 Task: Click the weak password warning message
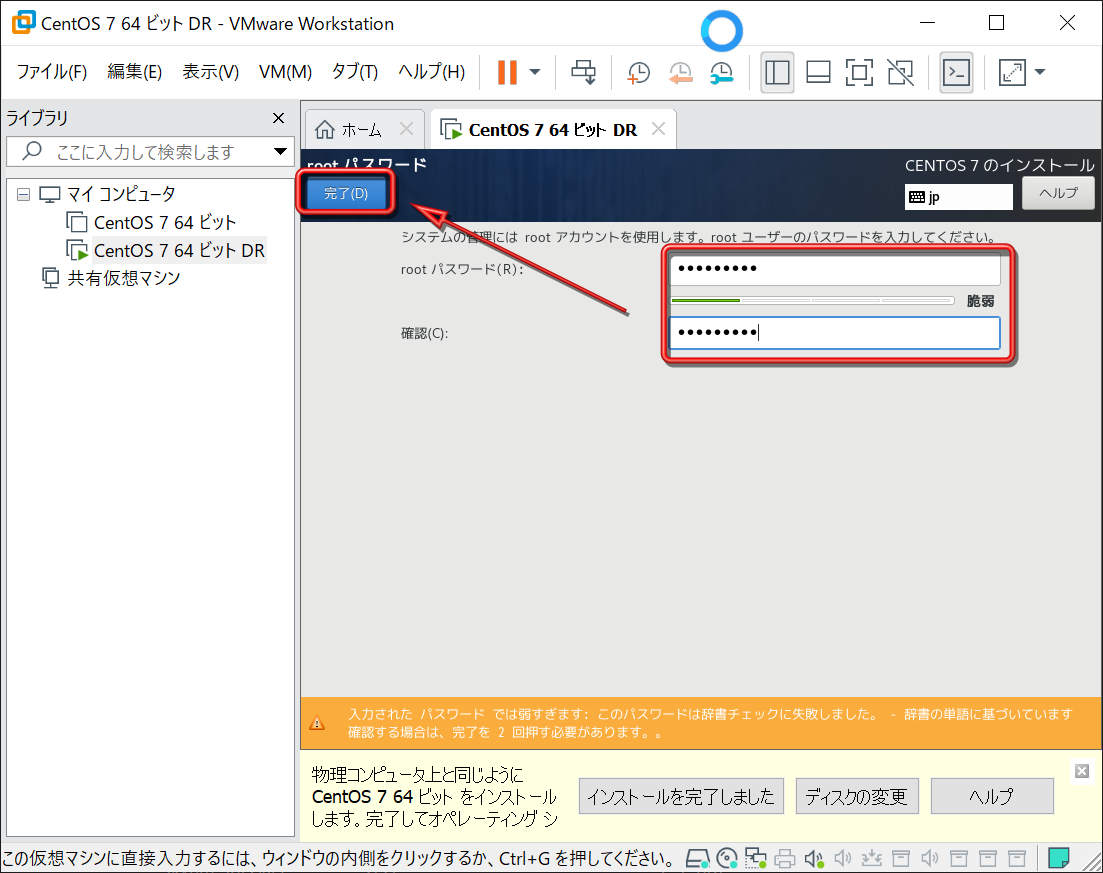click(710, 723)
